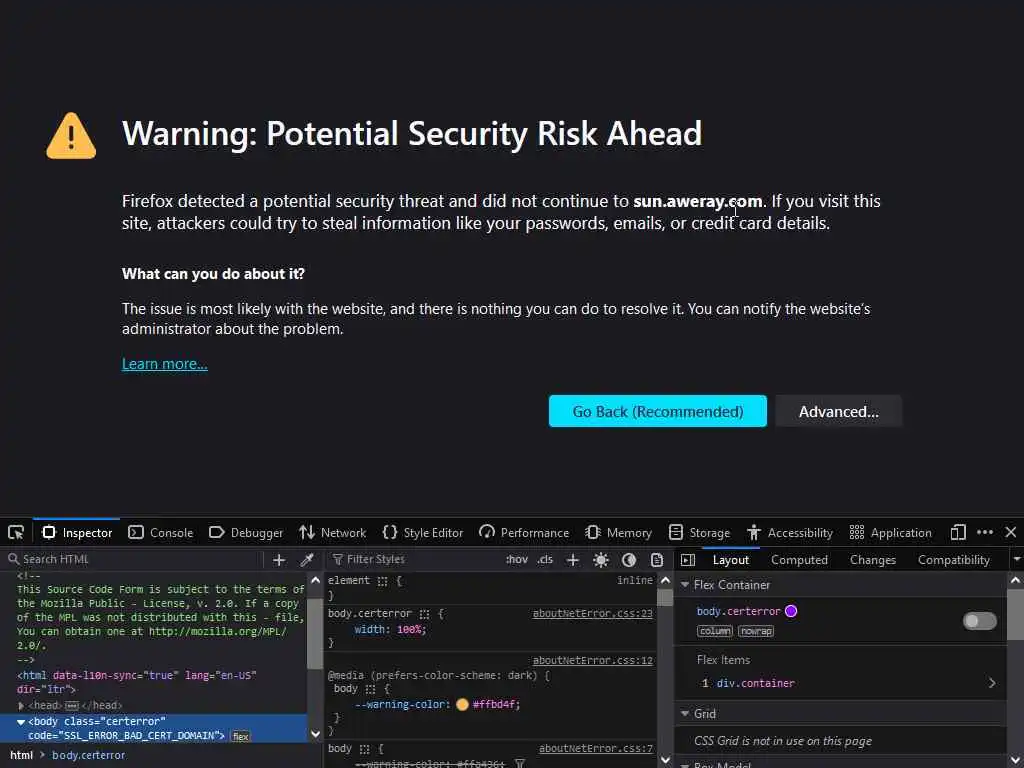The image size is (1024, 768).
Task: Open the Accessibility panel
Action: pyautogui.click(x=790, y=532)
